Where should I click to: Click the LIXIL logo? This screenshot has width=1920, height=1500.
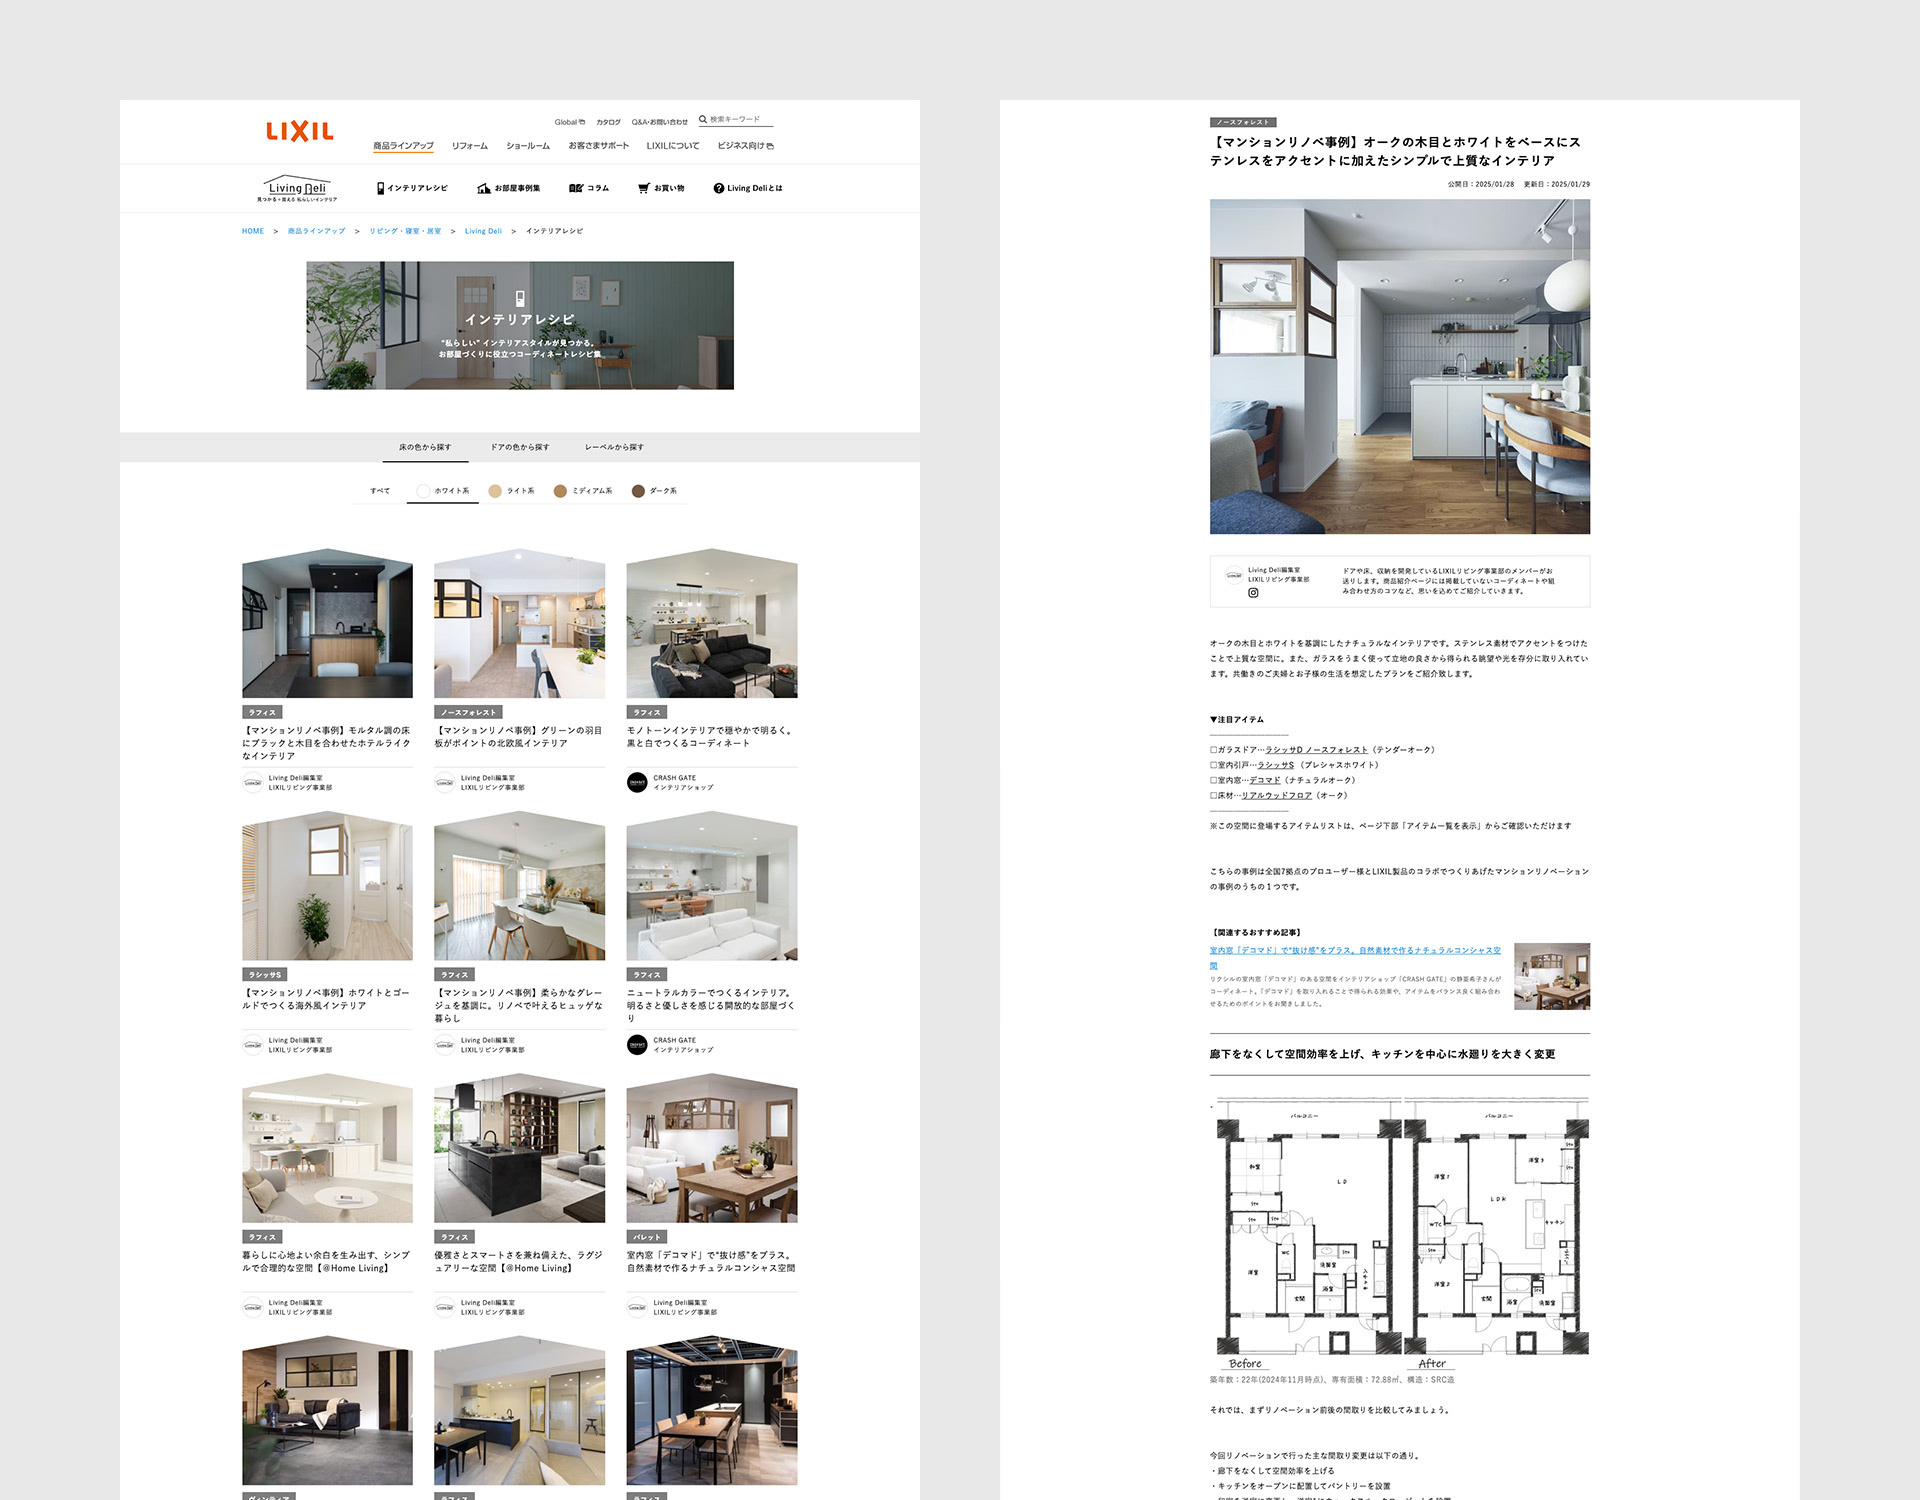point(299,131)
